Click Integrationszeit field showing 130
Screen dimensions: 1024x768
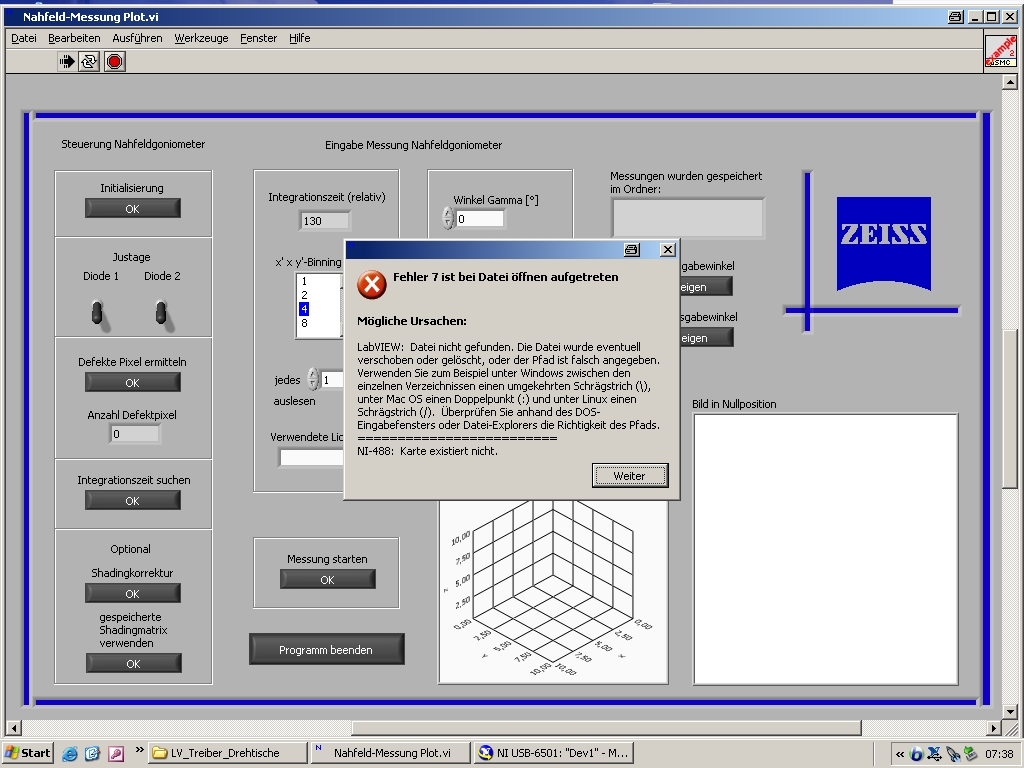325,221
